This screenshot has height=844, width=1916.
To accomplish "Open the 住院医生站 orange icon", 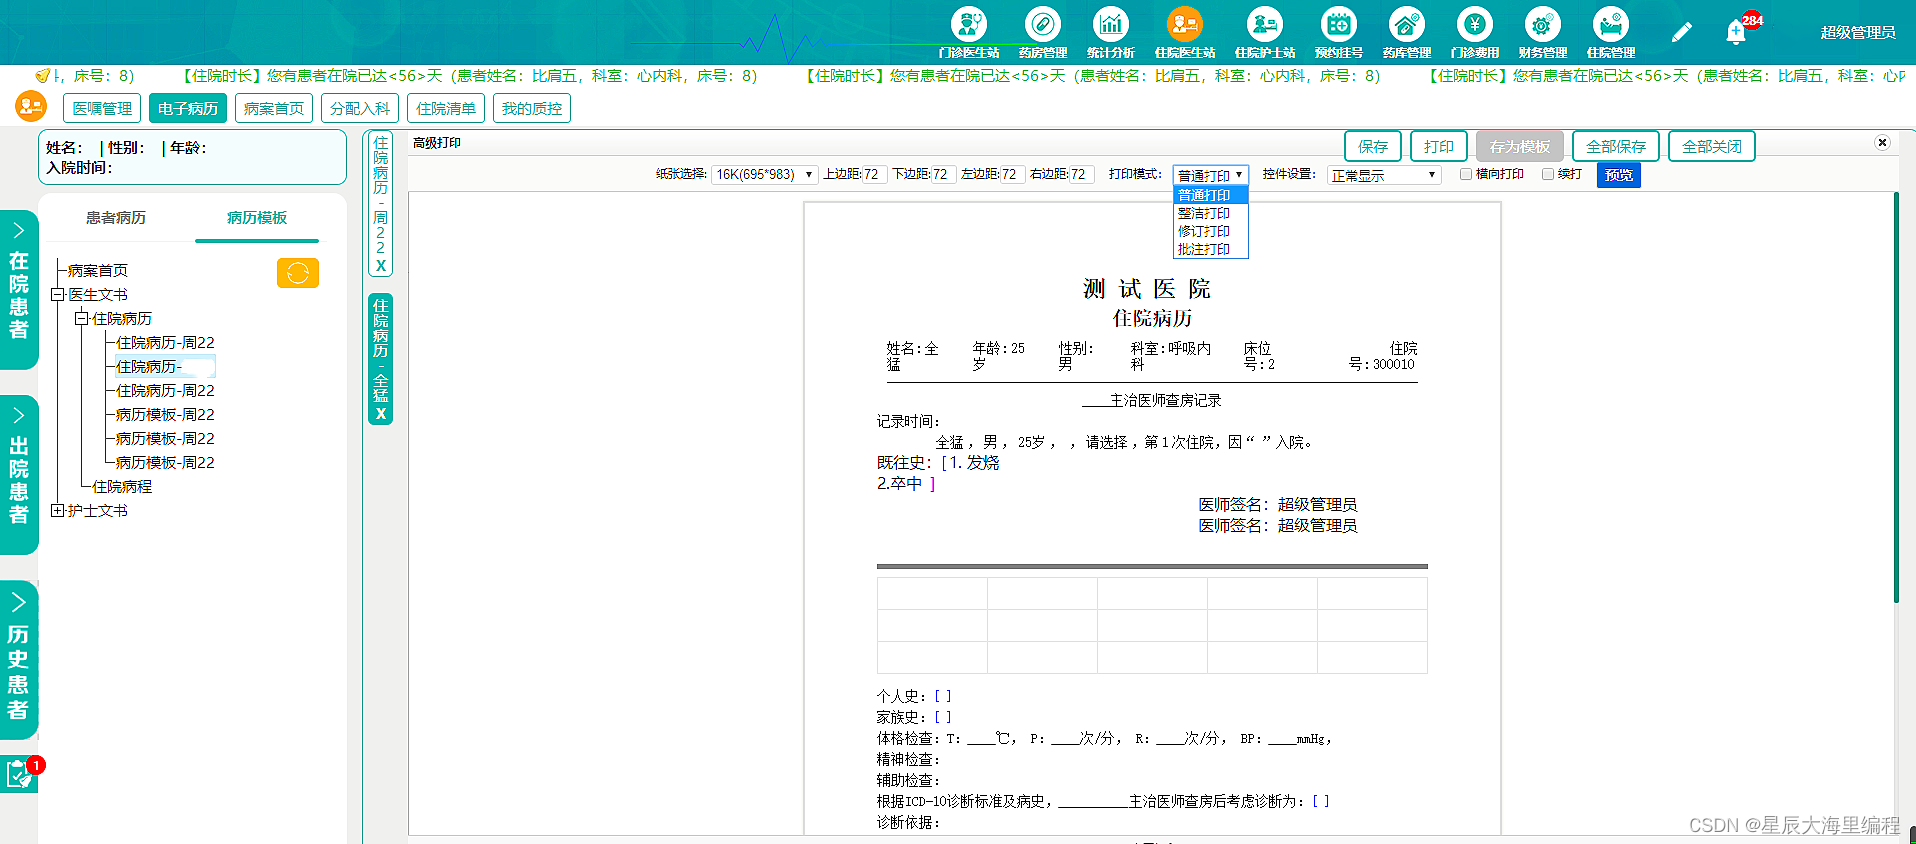I will click(x=1184, y=24).
